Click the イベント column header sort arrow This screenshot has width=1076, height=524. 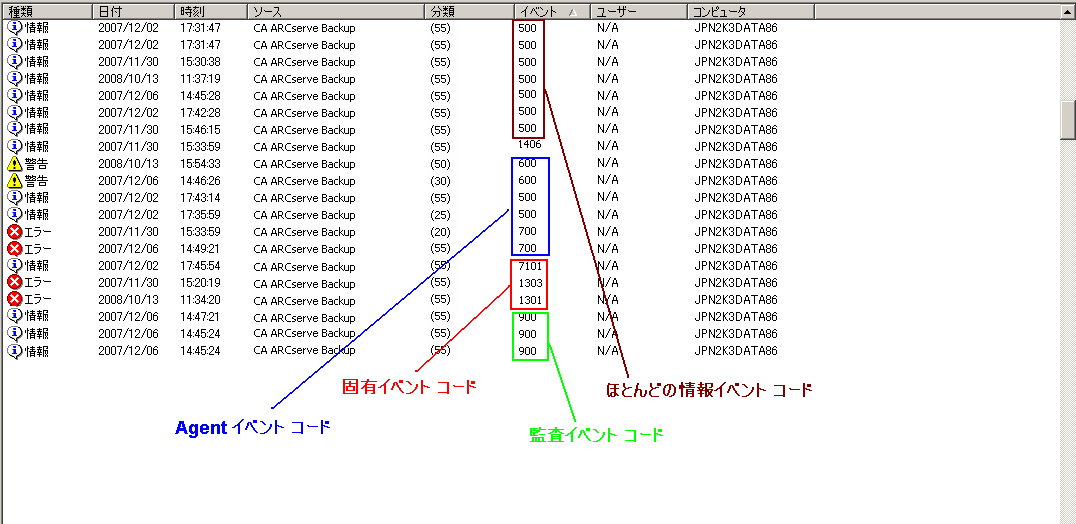(573, 12)
